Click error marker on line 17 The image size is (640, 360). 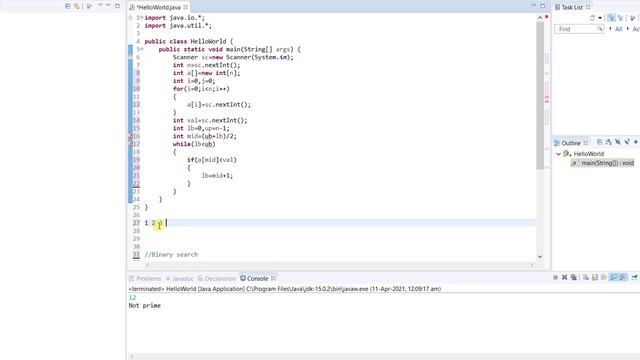click(x=131, y=144)
